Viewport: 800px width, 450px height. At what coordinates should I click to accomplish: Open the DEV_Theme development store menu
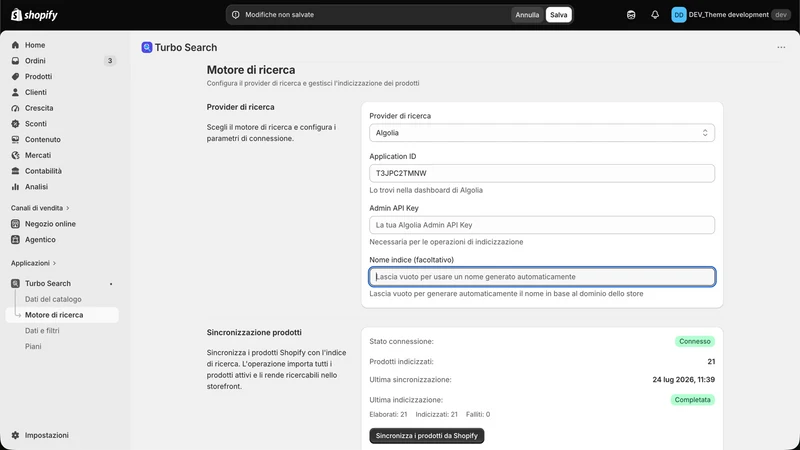pyautogui.click(x=730, y=15)
